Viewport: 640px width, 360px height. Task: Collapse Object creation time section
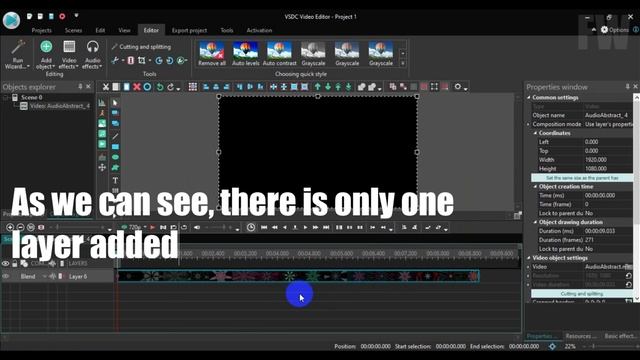(536, 187)
